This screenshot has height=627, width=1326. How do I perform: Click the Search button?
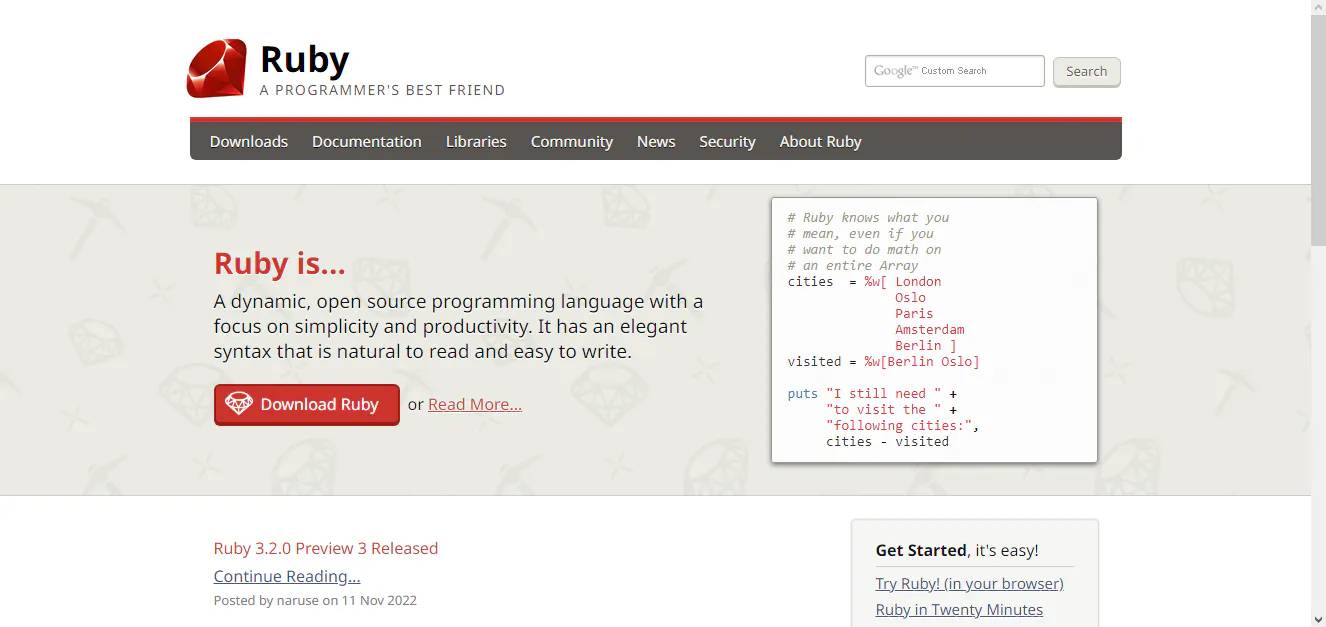[x=1086, y=71]
